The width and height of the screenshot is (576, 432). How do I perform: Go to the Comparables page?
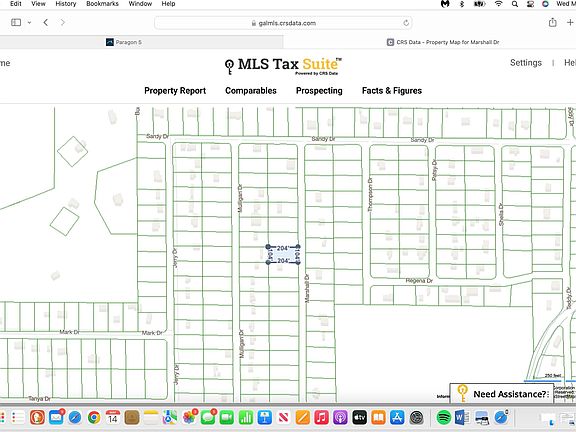251,91
